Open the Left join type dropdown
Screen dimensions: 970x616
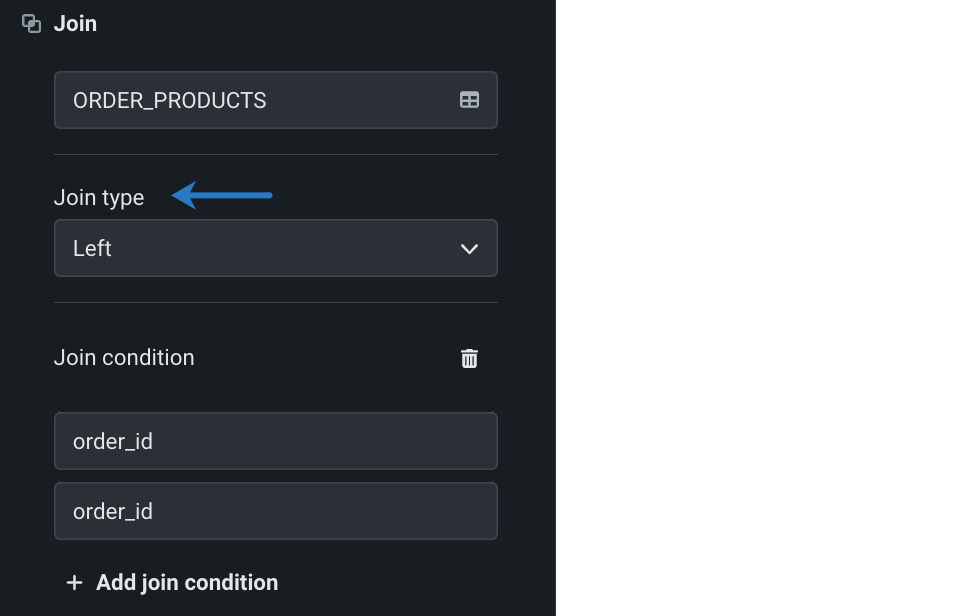tap(275, 248)
